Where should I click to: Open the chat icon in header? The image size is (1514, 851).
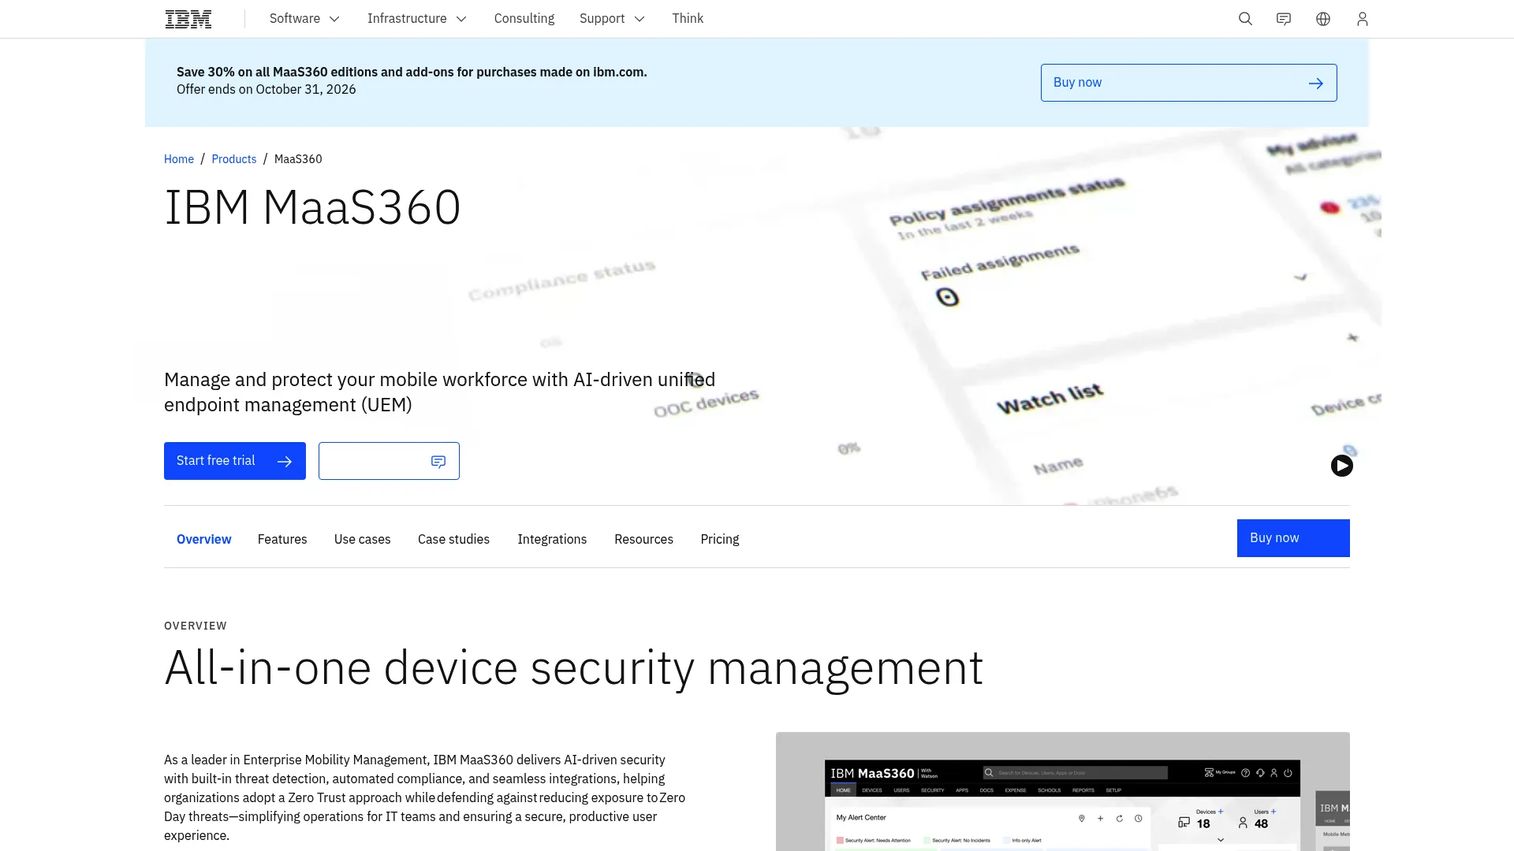(1284, 19)
